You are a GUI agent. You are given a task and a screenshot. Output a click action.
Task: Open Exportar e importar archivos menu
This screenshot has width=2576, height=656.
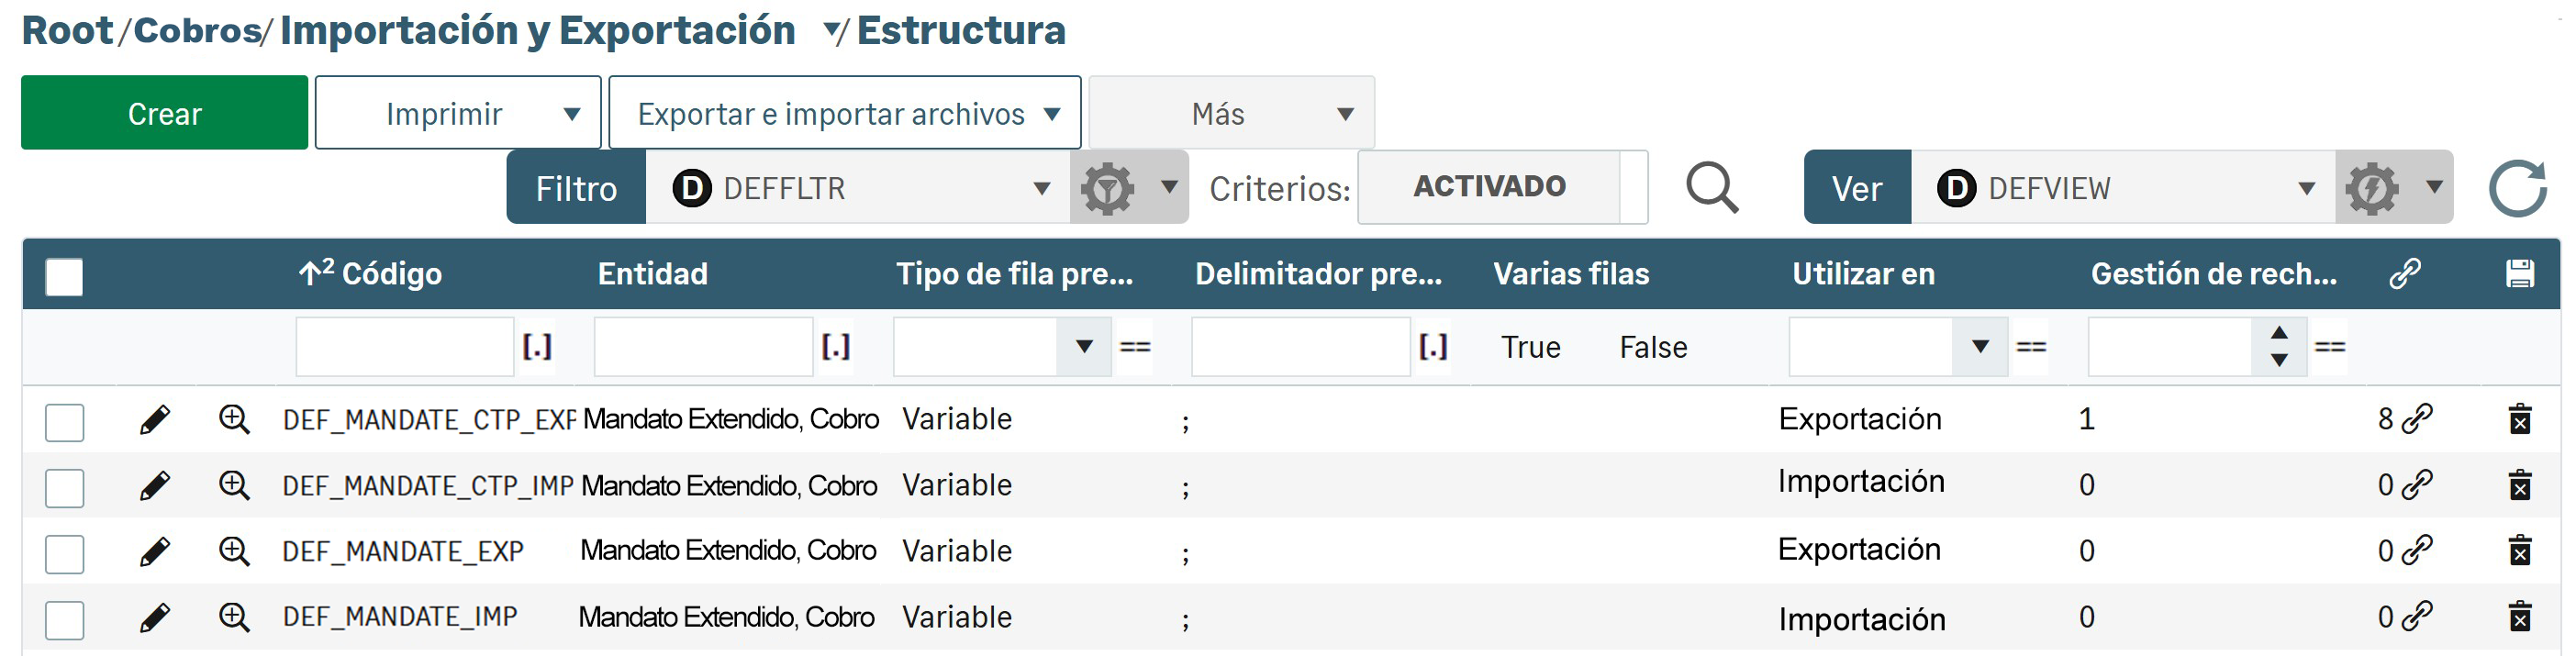click(845, 114)
